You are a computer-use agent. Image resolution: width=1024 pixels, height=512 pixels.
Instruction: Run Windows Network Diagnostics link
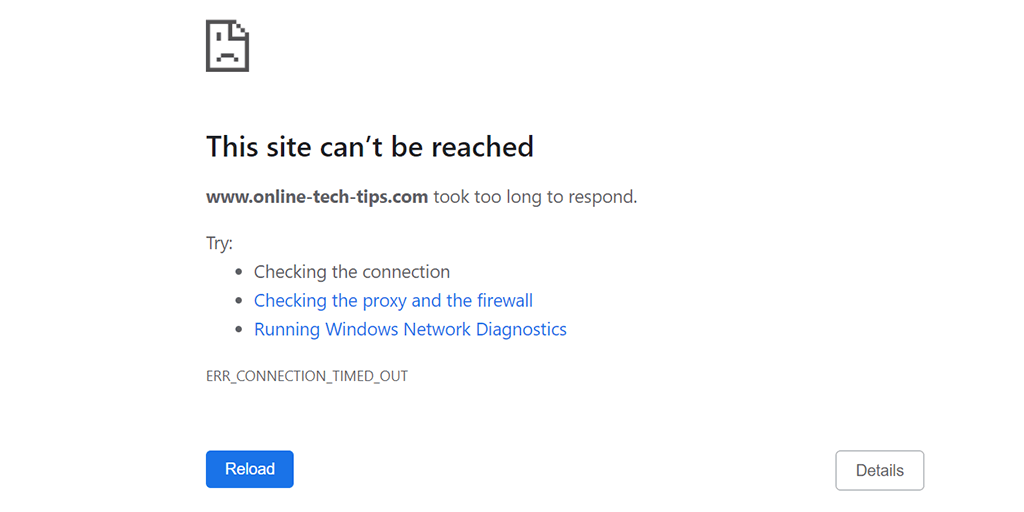pos(410,330)
